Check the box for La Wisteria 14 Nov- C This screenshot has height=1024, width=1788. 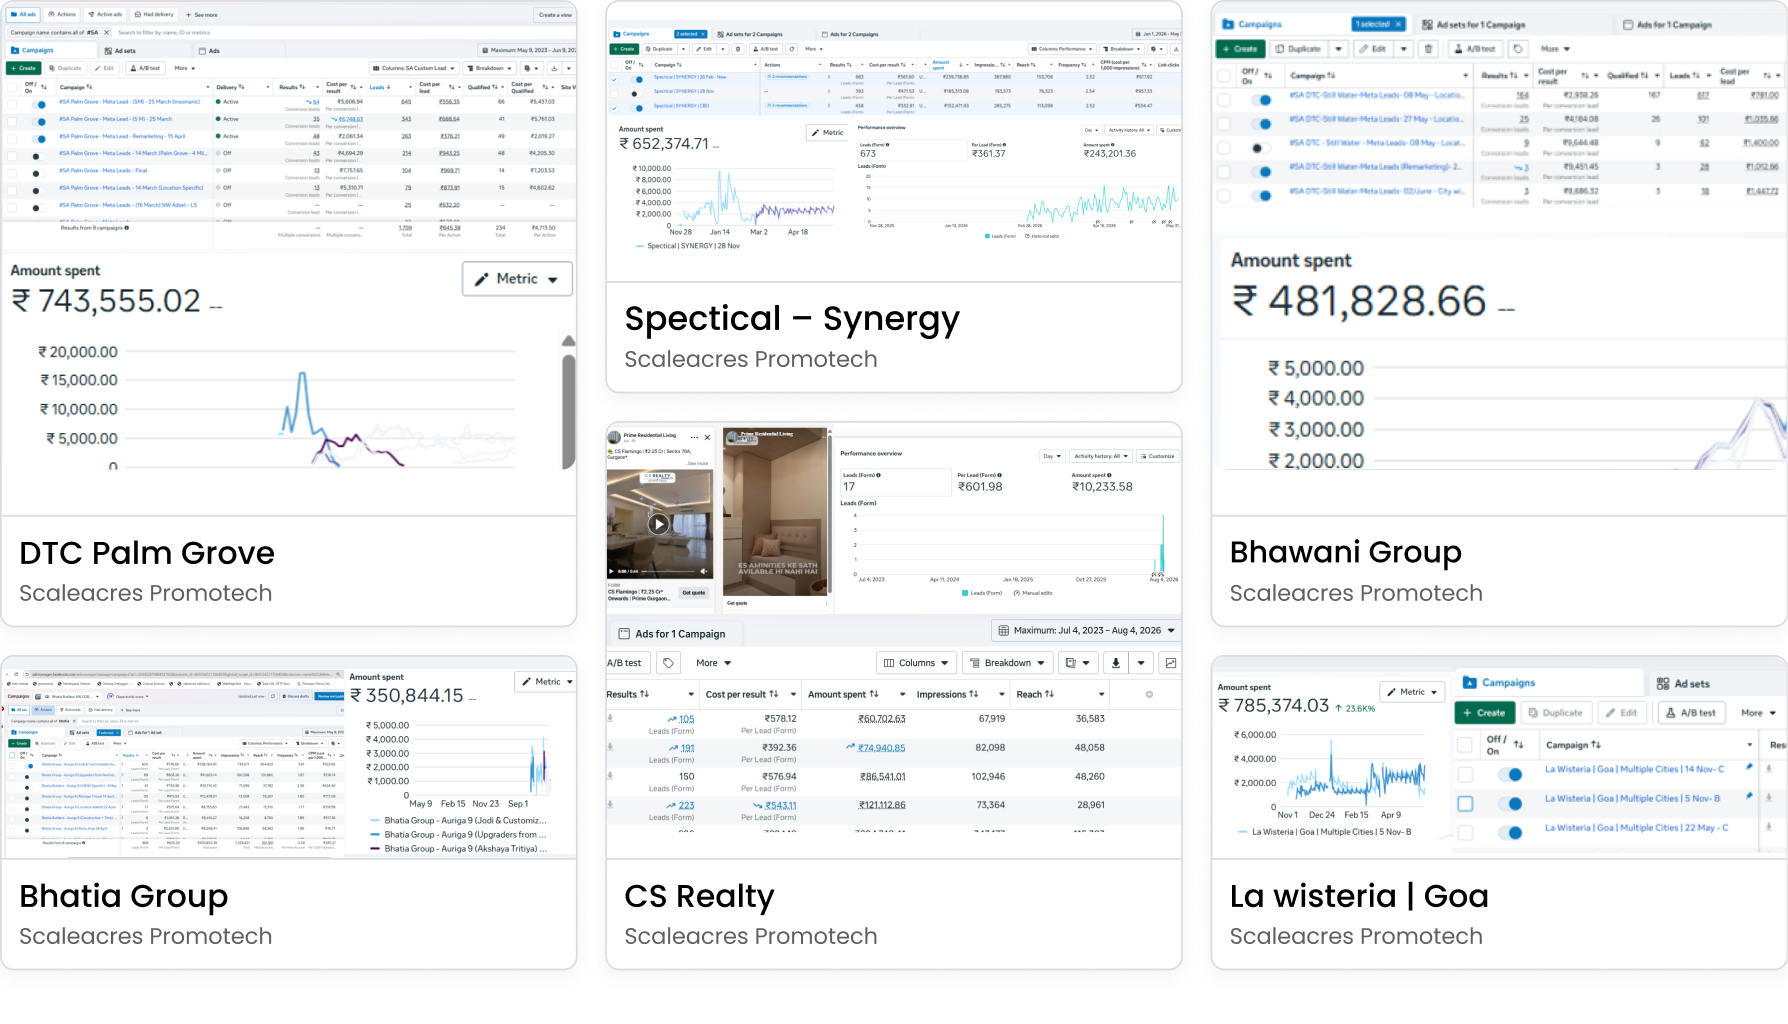click(x=1465, y=774)
